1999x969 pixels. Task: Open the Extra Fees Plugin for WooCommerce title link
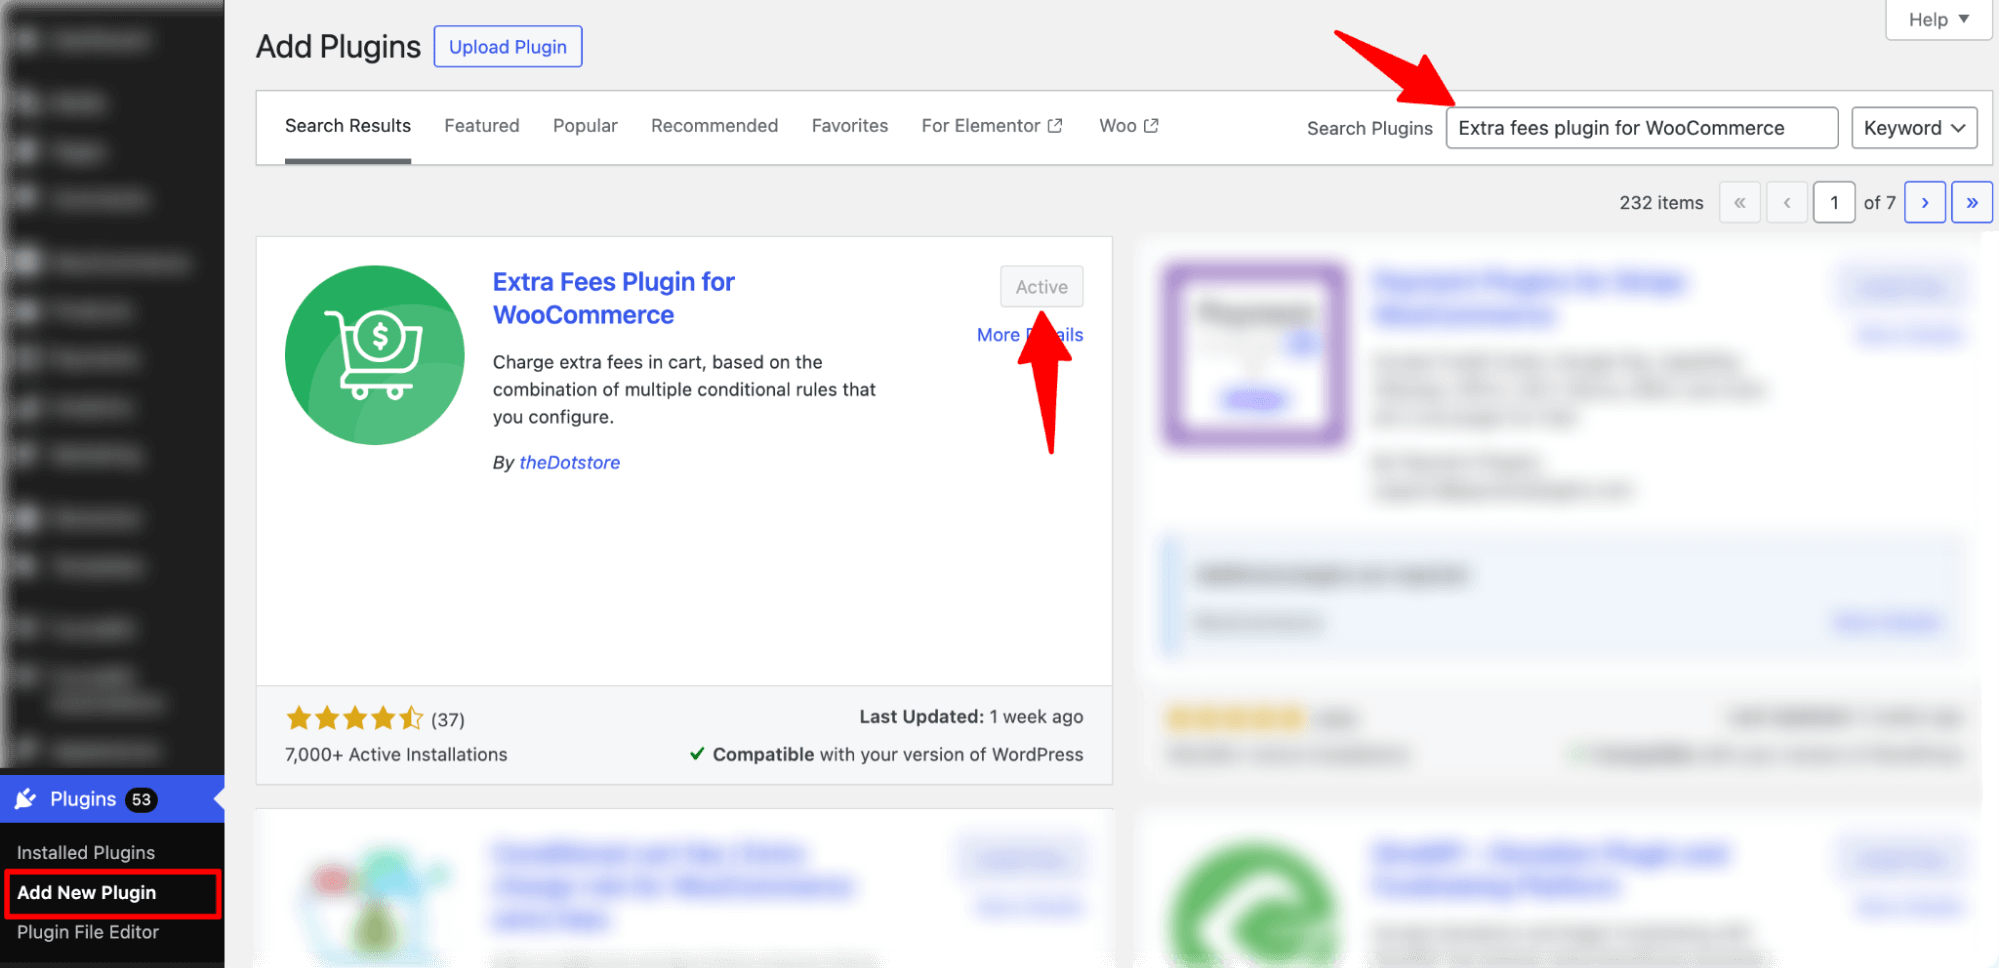[x=613, y=298]
